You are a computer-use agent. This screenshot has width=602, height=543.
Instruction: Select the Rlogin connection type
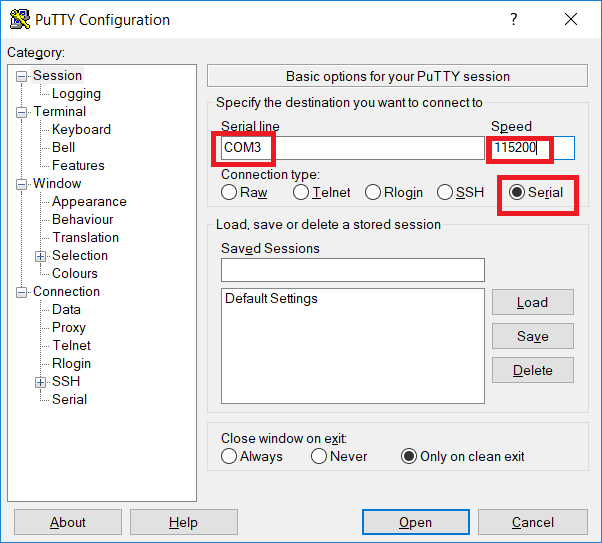tap(394, 192)
